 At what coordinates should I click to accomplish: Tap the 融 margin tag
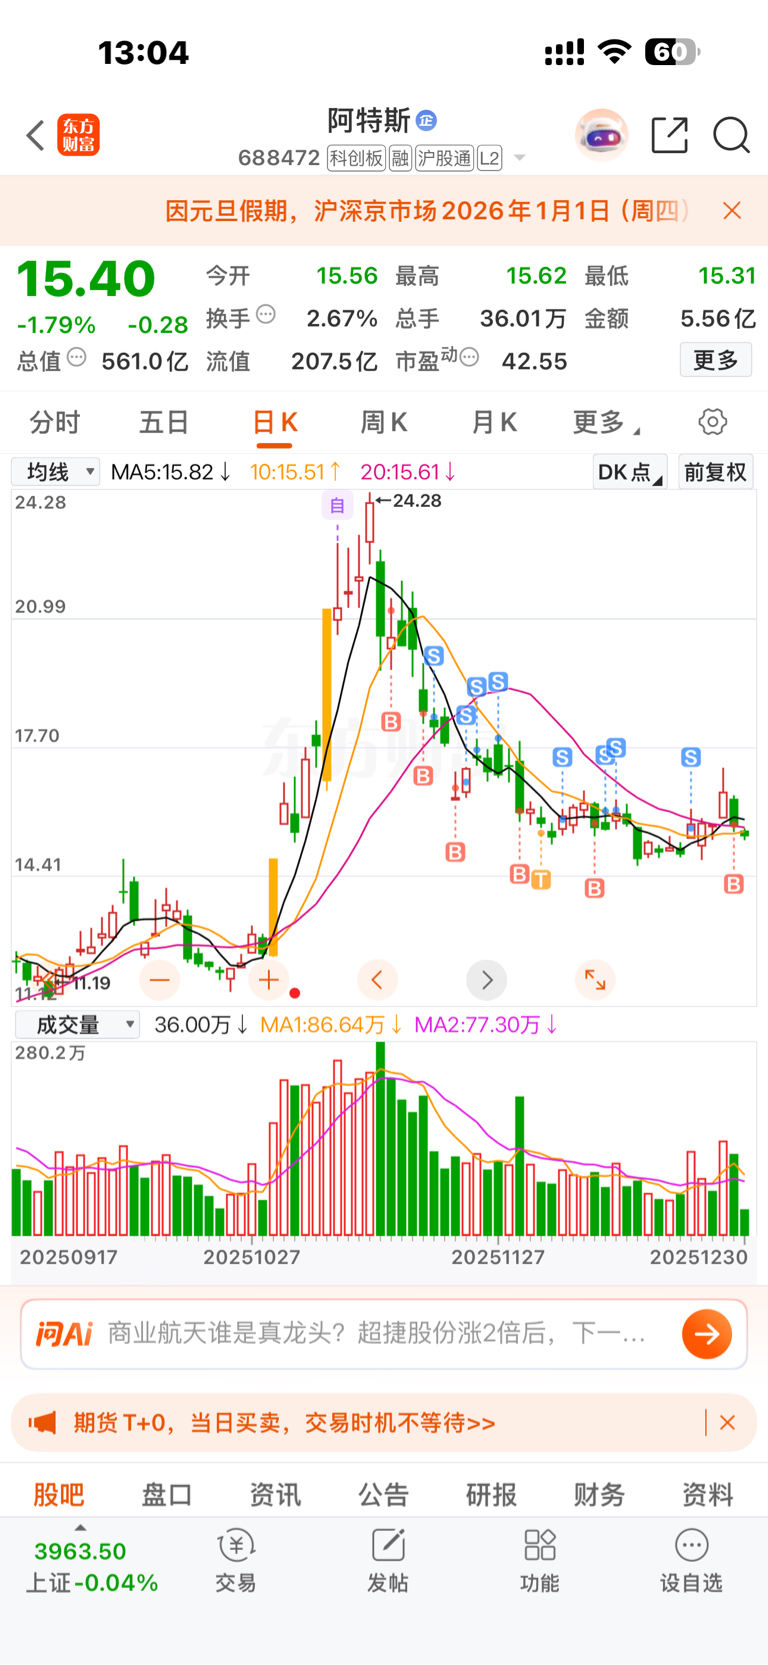pos(400,158)
